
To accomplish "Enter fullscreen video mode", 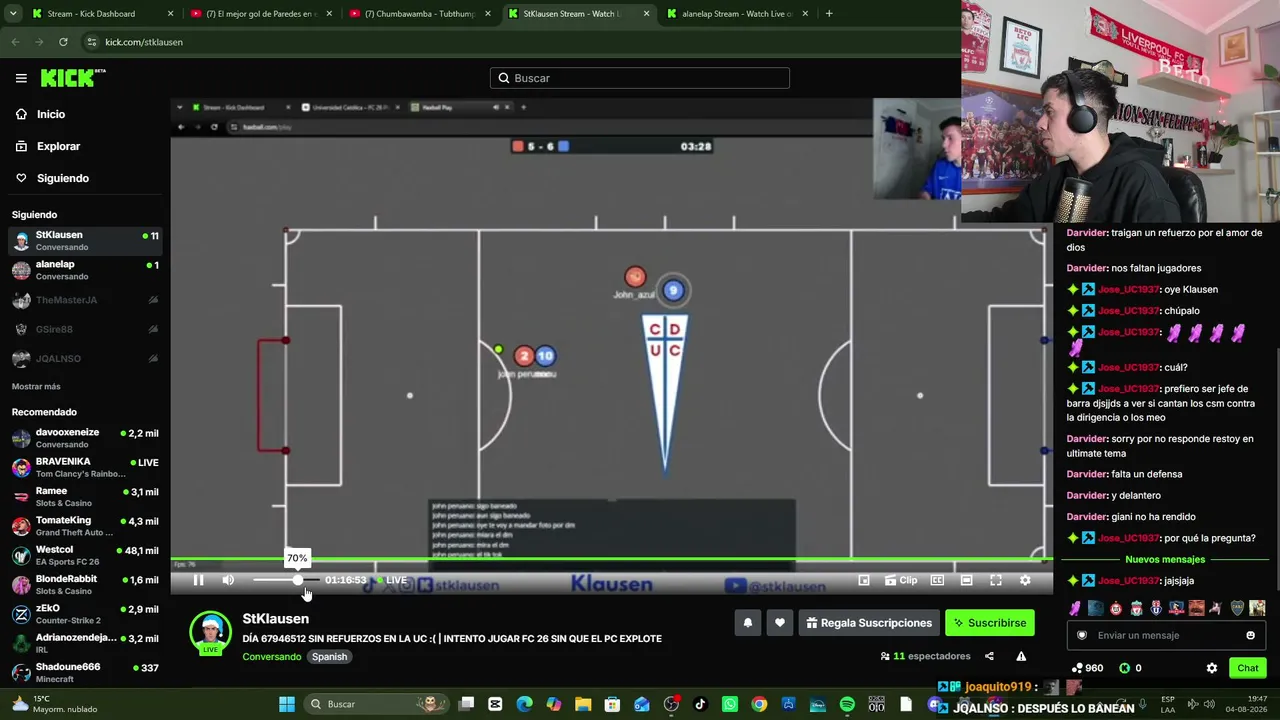I will pos(996,580).
